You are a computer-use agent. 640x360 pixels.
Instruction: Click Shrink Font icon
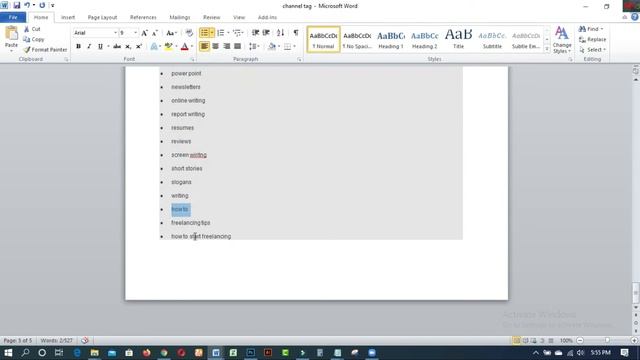pyautogui.click(x=155, y=33)
